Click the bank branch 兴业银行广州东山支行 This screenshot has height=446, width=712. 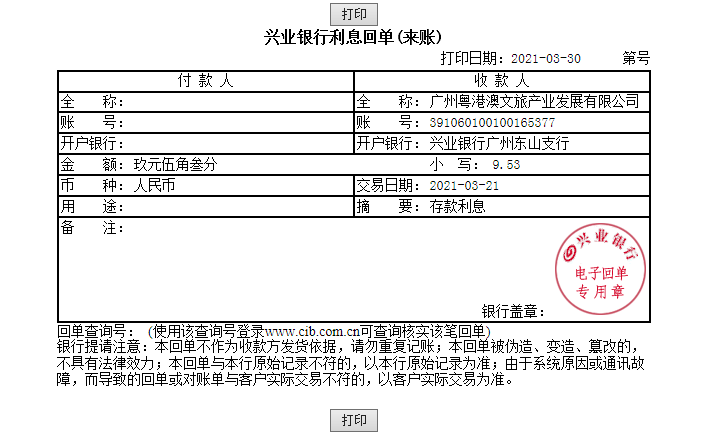[499, 144]
